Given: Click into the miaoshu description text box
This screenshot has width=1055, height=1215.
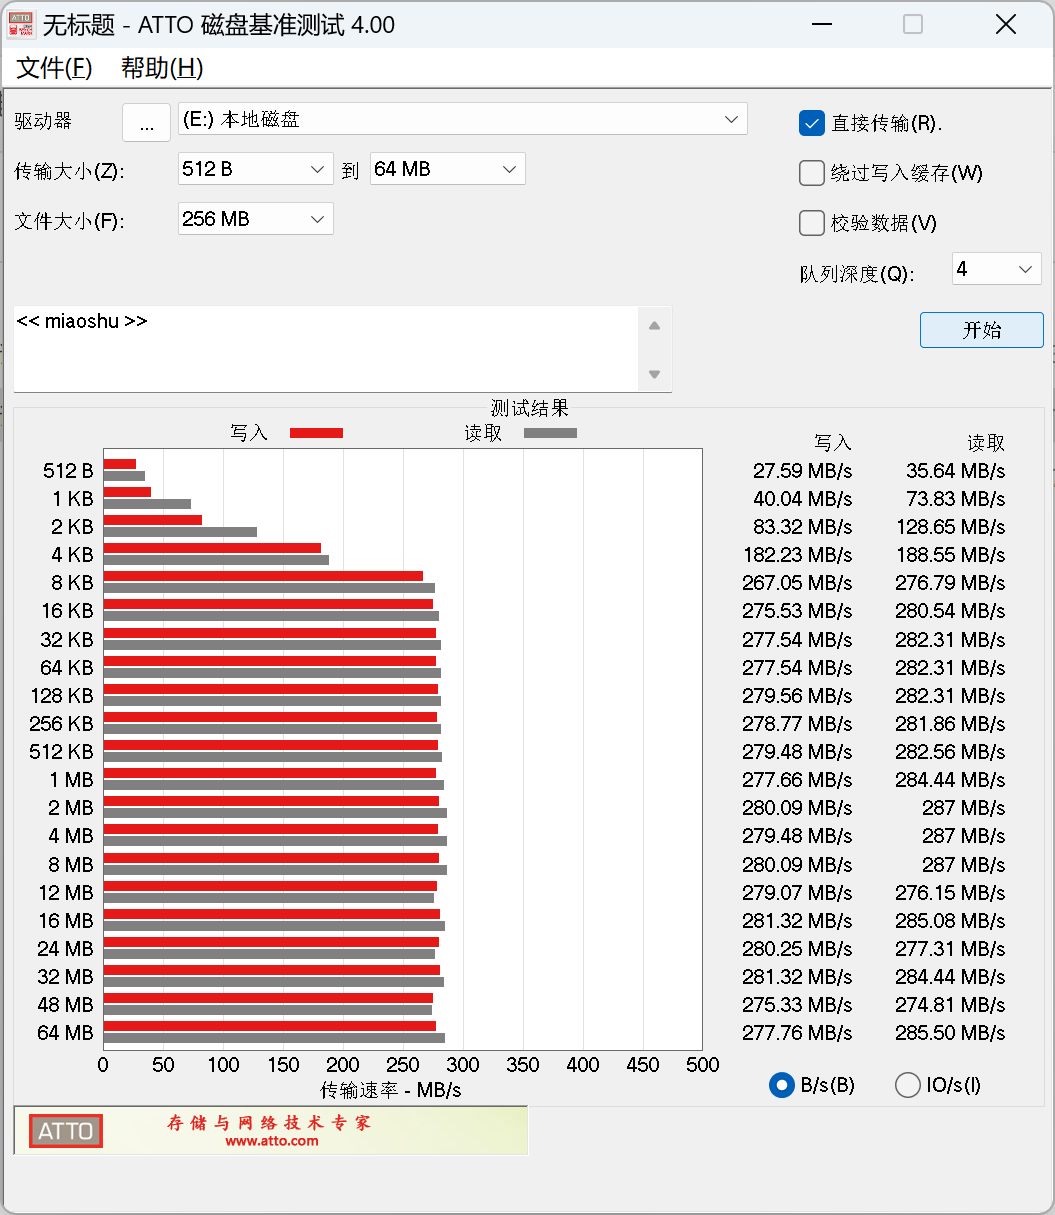Looking at the screenshot, I should [x=326, y=349].
